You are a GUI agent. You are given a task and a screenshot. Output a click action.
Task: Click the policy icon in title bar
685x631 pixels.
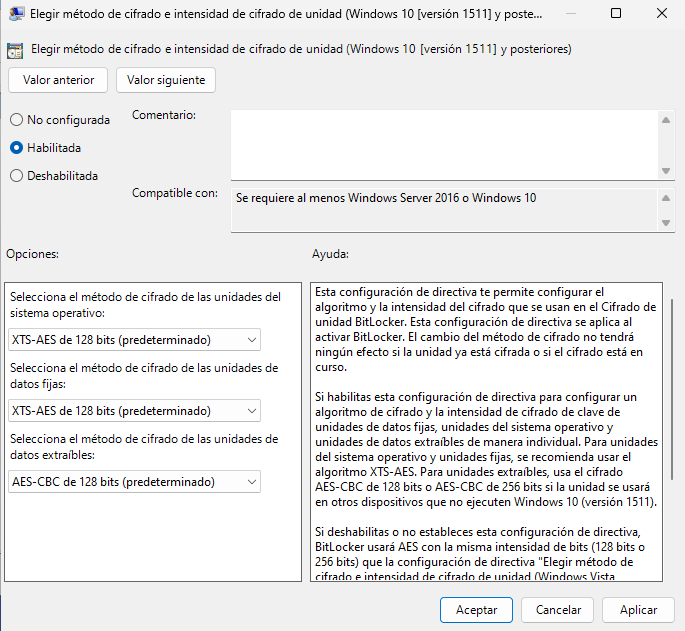tap(14, 15)
